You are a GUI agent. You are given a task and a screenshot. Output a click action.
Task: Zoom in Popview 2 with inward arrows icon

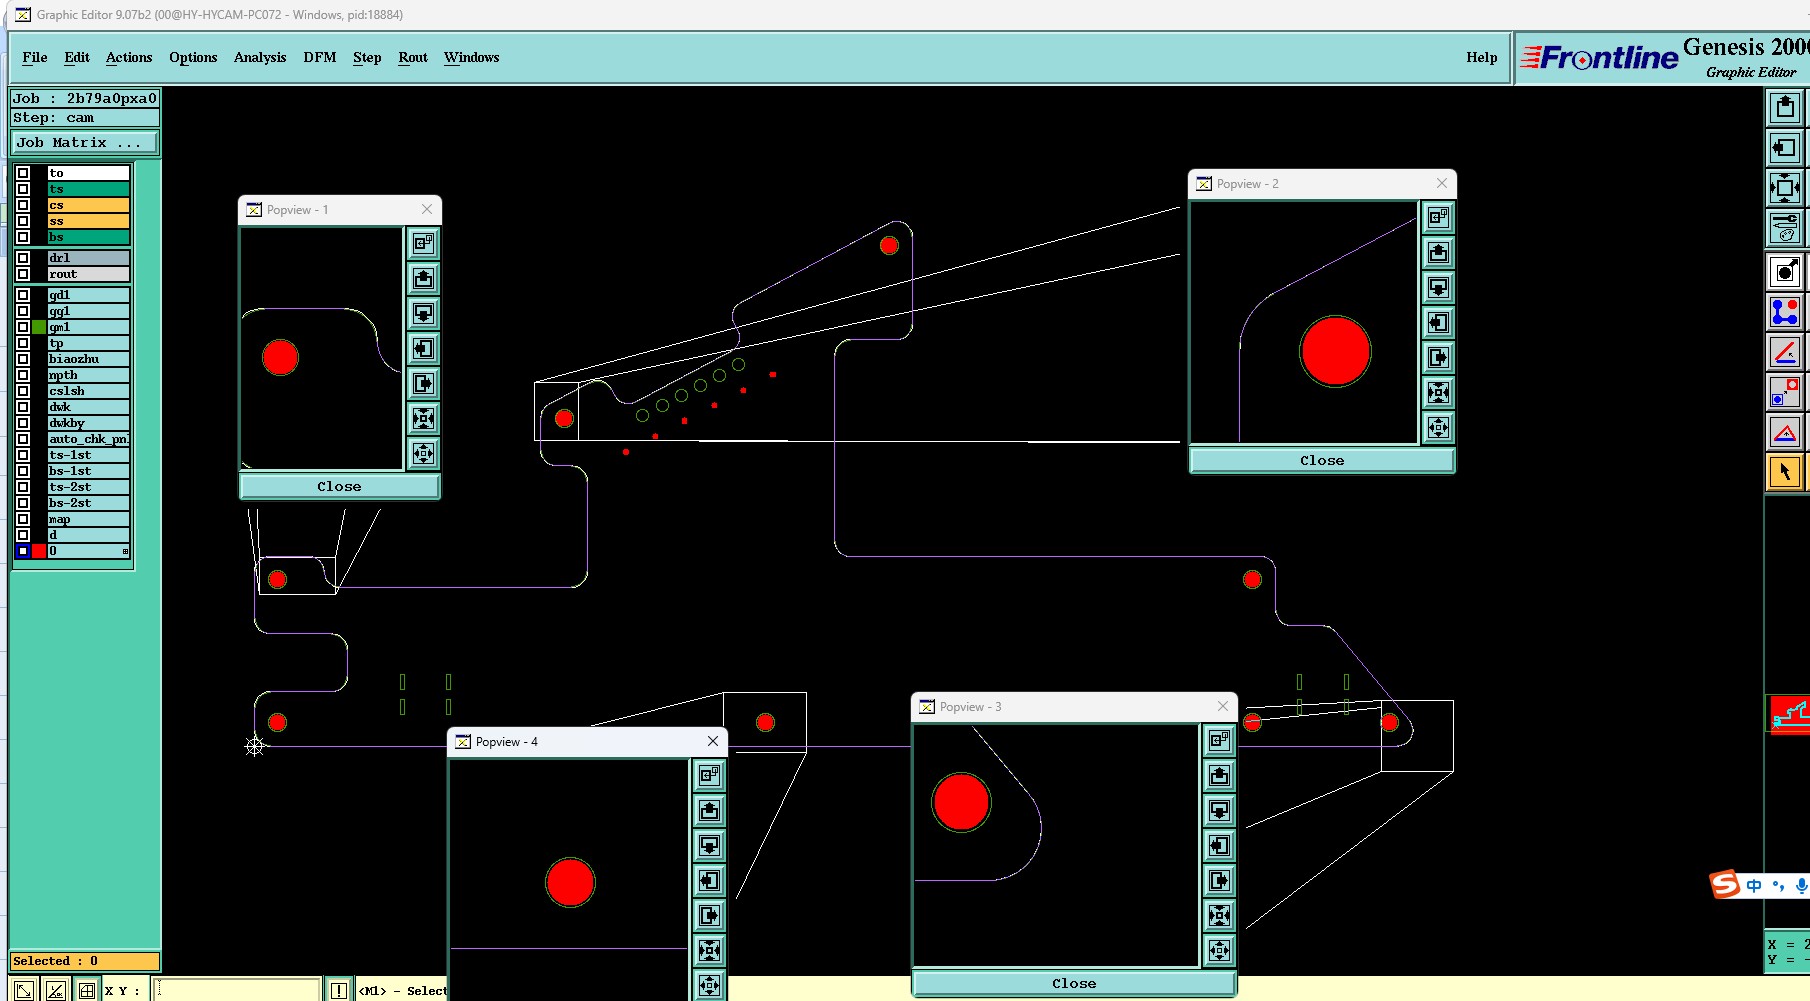coord(1439,392)
